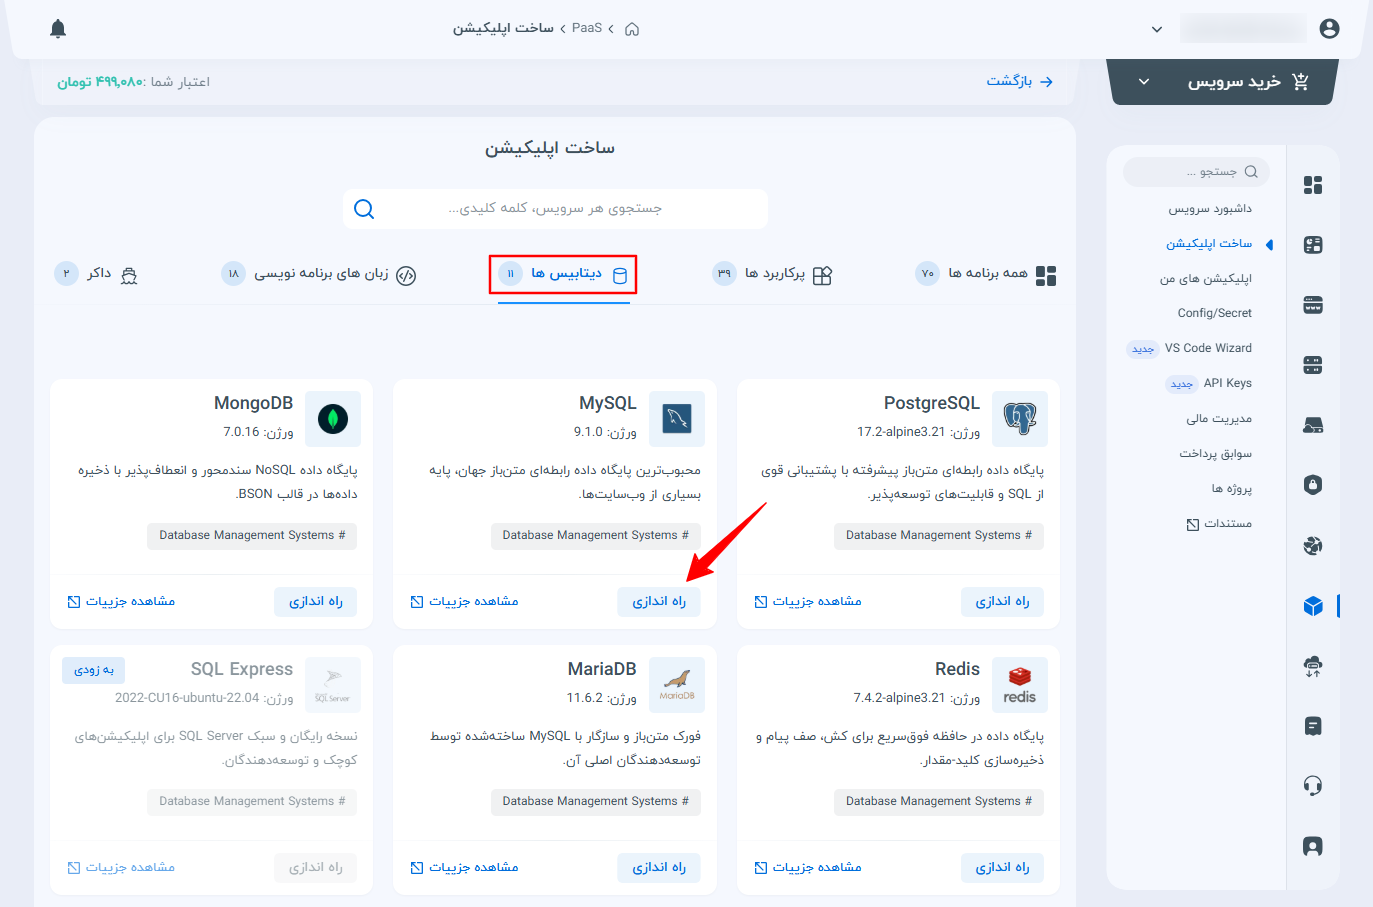Image resolution: width=1373 pixels, height=907 pixels.
Task: View PostgreSQL details via مشاهده جزییات
Action: point(808,601)
